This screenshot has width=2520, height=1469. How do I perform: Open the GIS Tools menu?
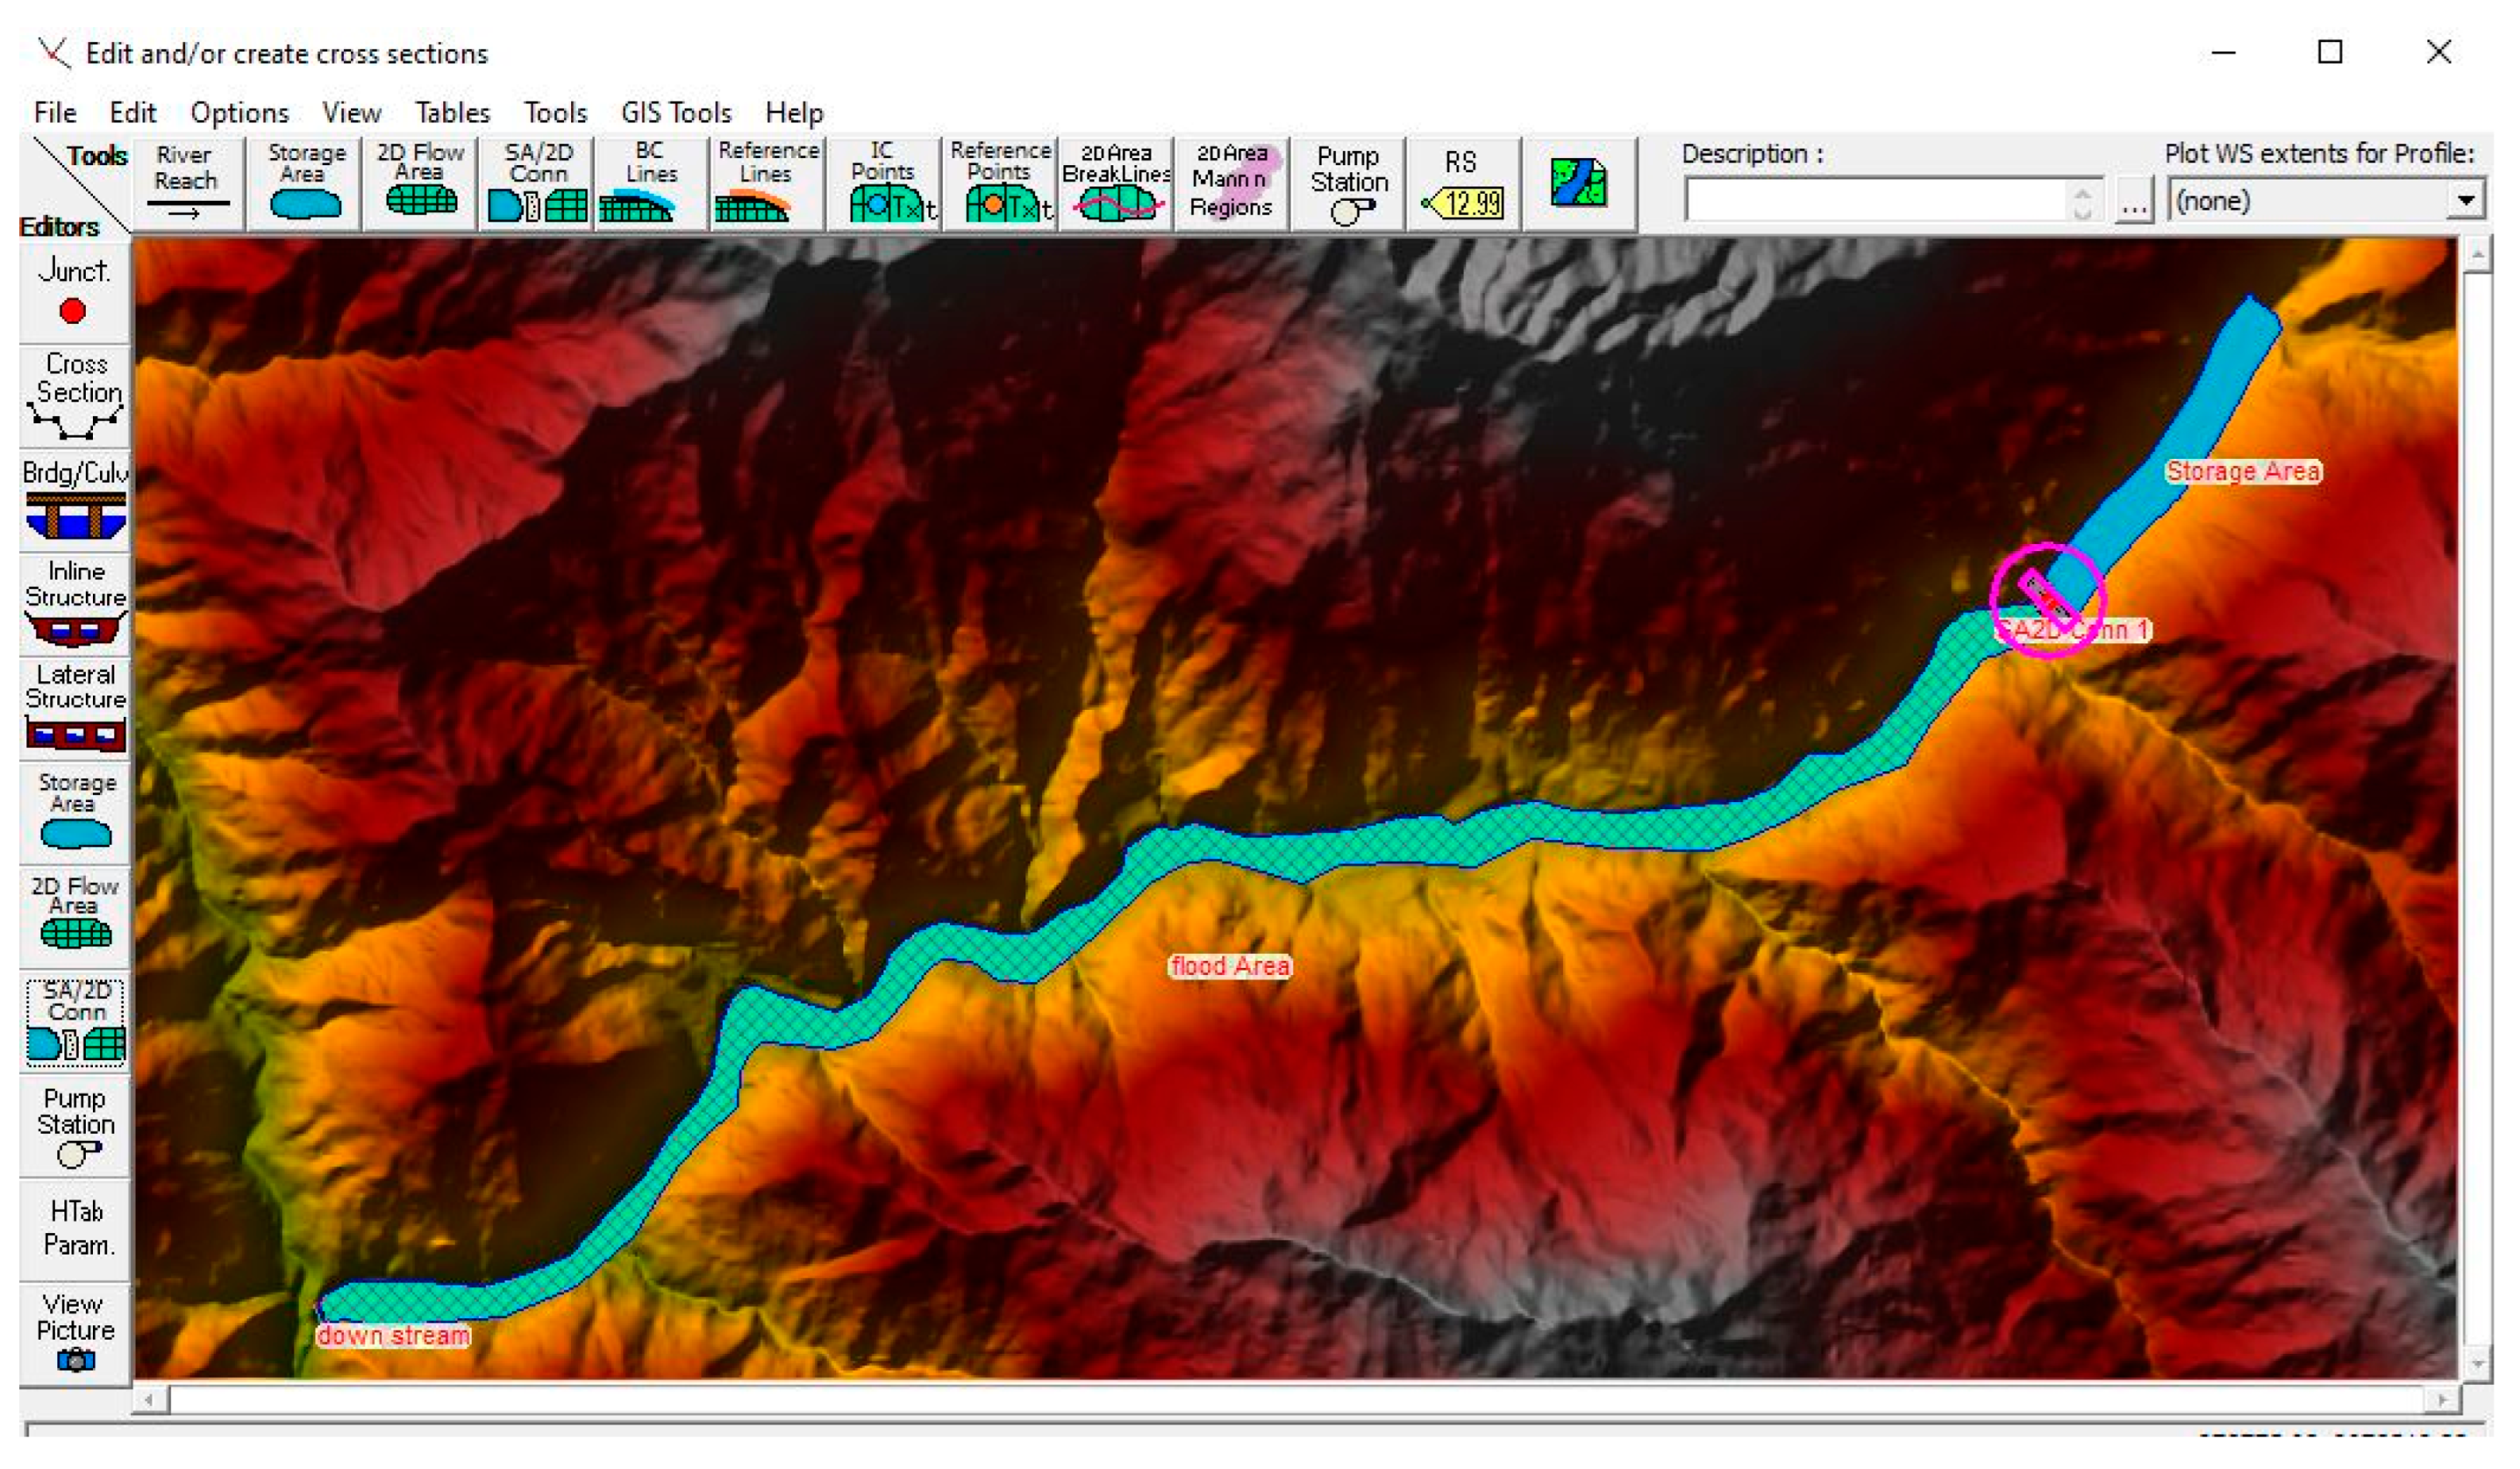pos(676,112)
